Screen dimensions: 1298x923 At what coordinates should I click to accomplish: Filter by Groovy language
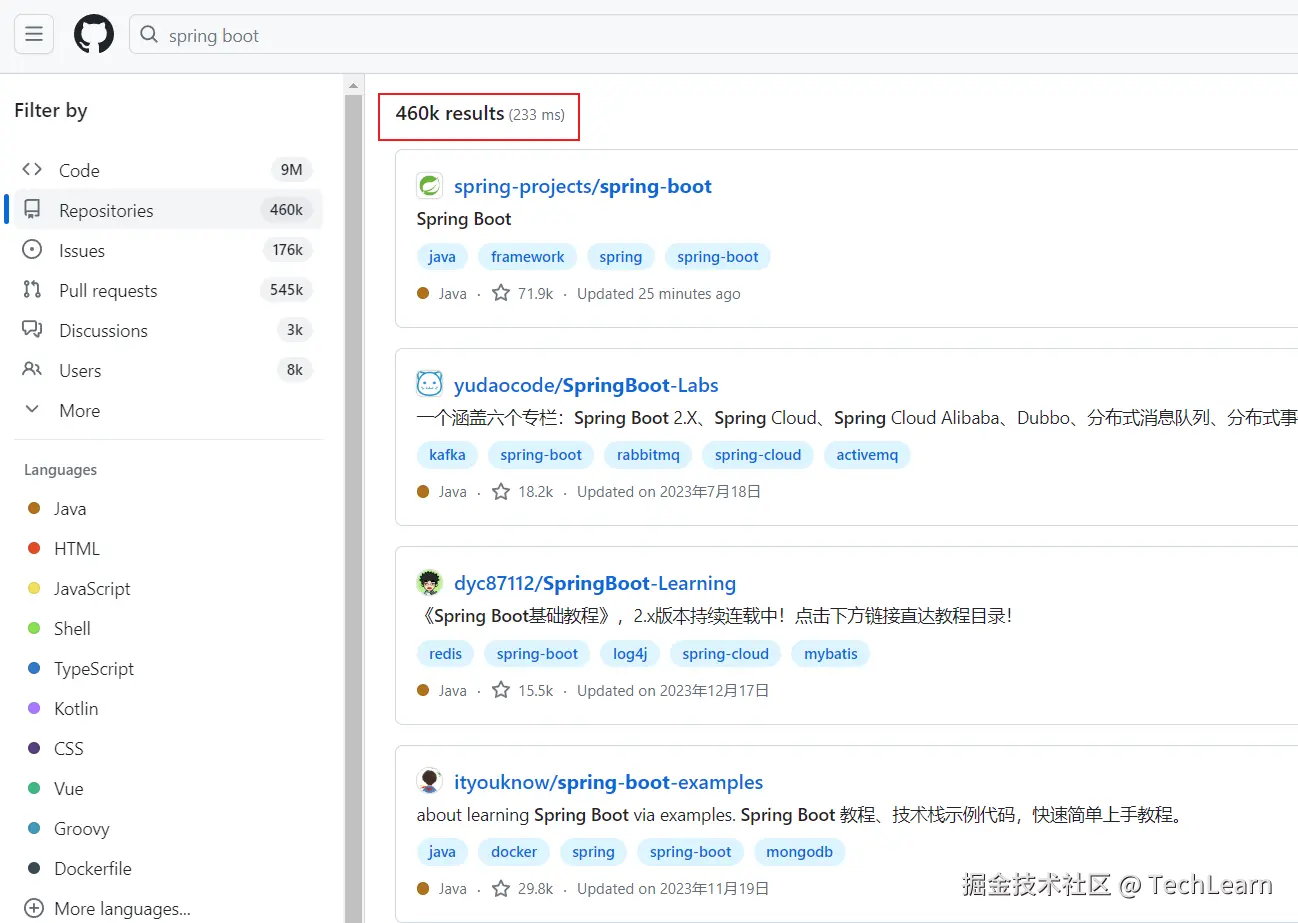click(x=82, y=829)
